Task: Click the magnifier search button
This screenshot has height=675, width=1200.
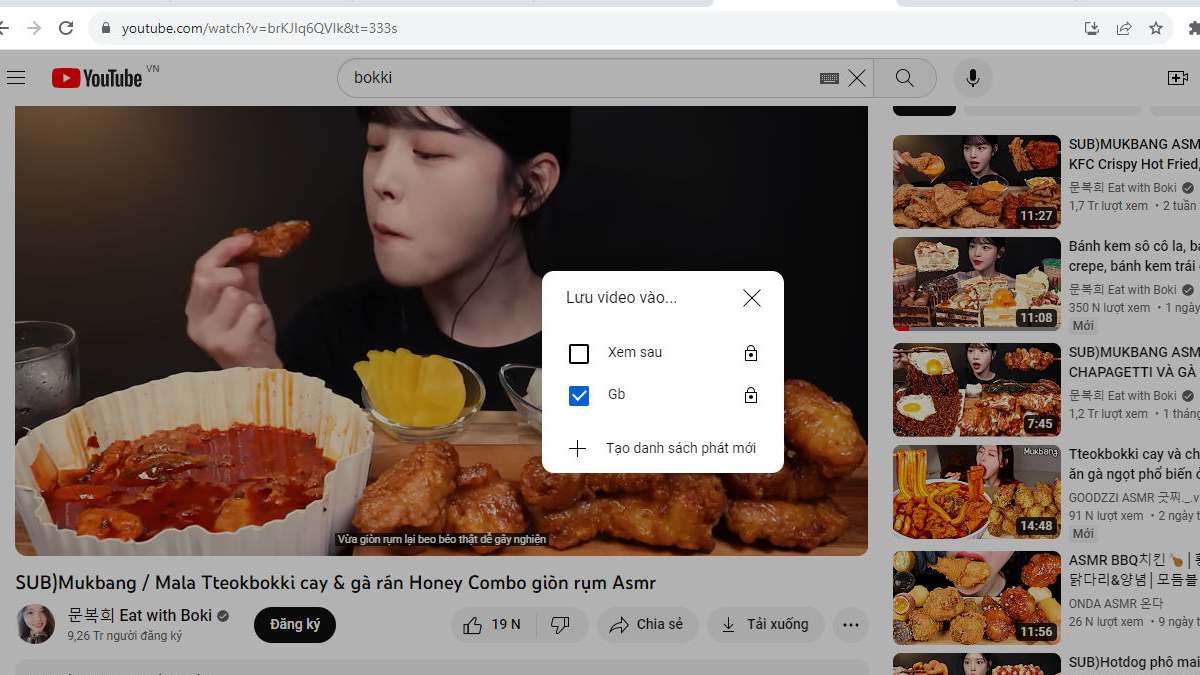Action: point(905,78)
